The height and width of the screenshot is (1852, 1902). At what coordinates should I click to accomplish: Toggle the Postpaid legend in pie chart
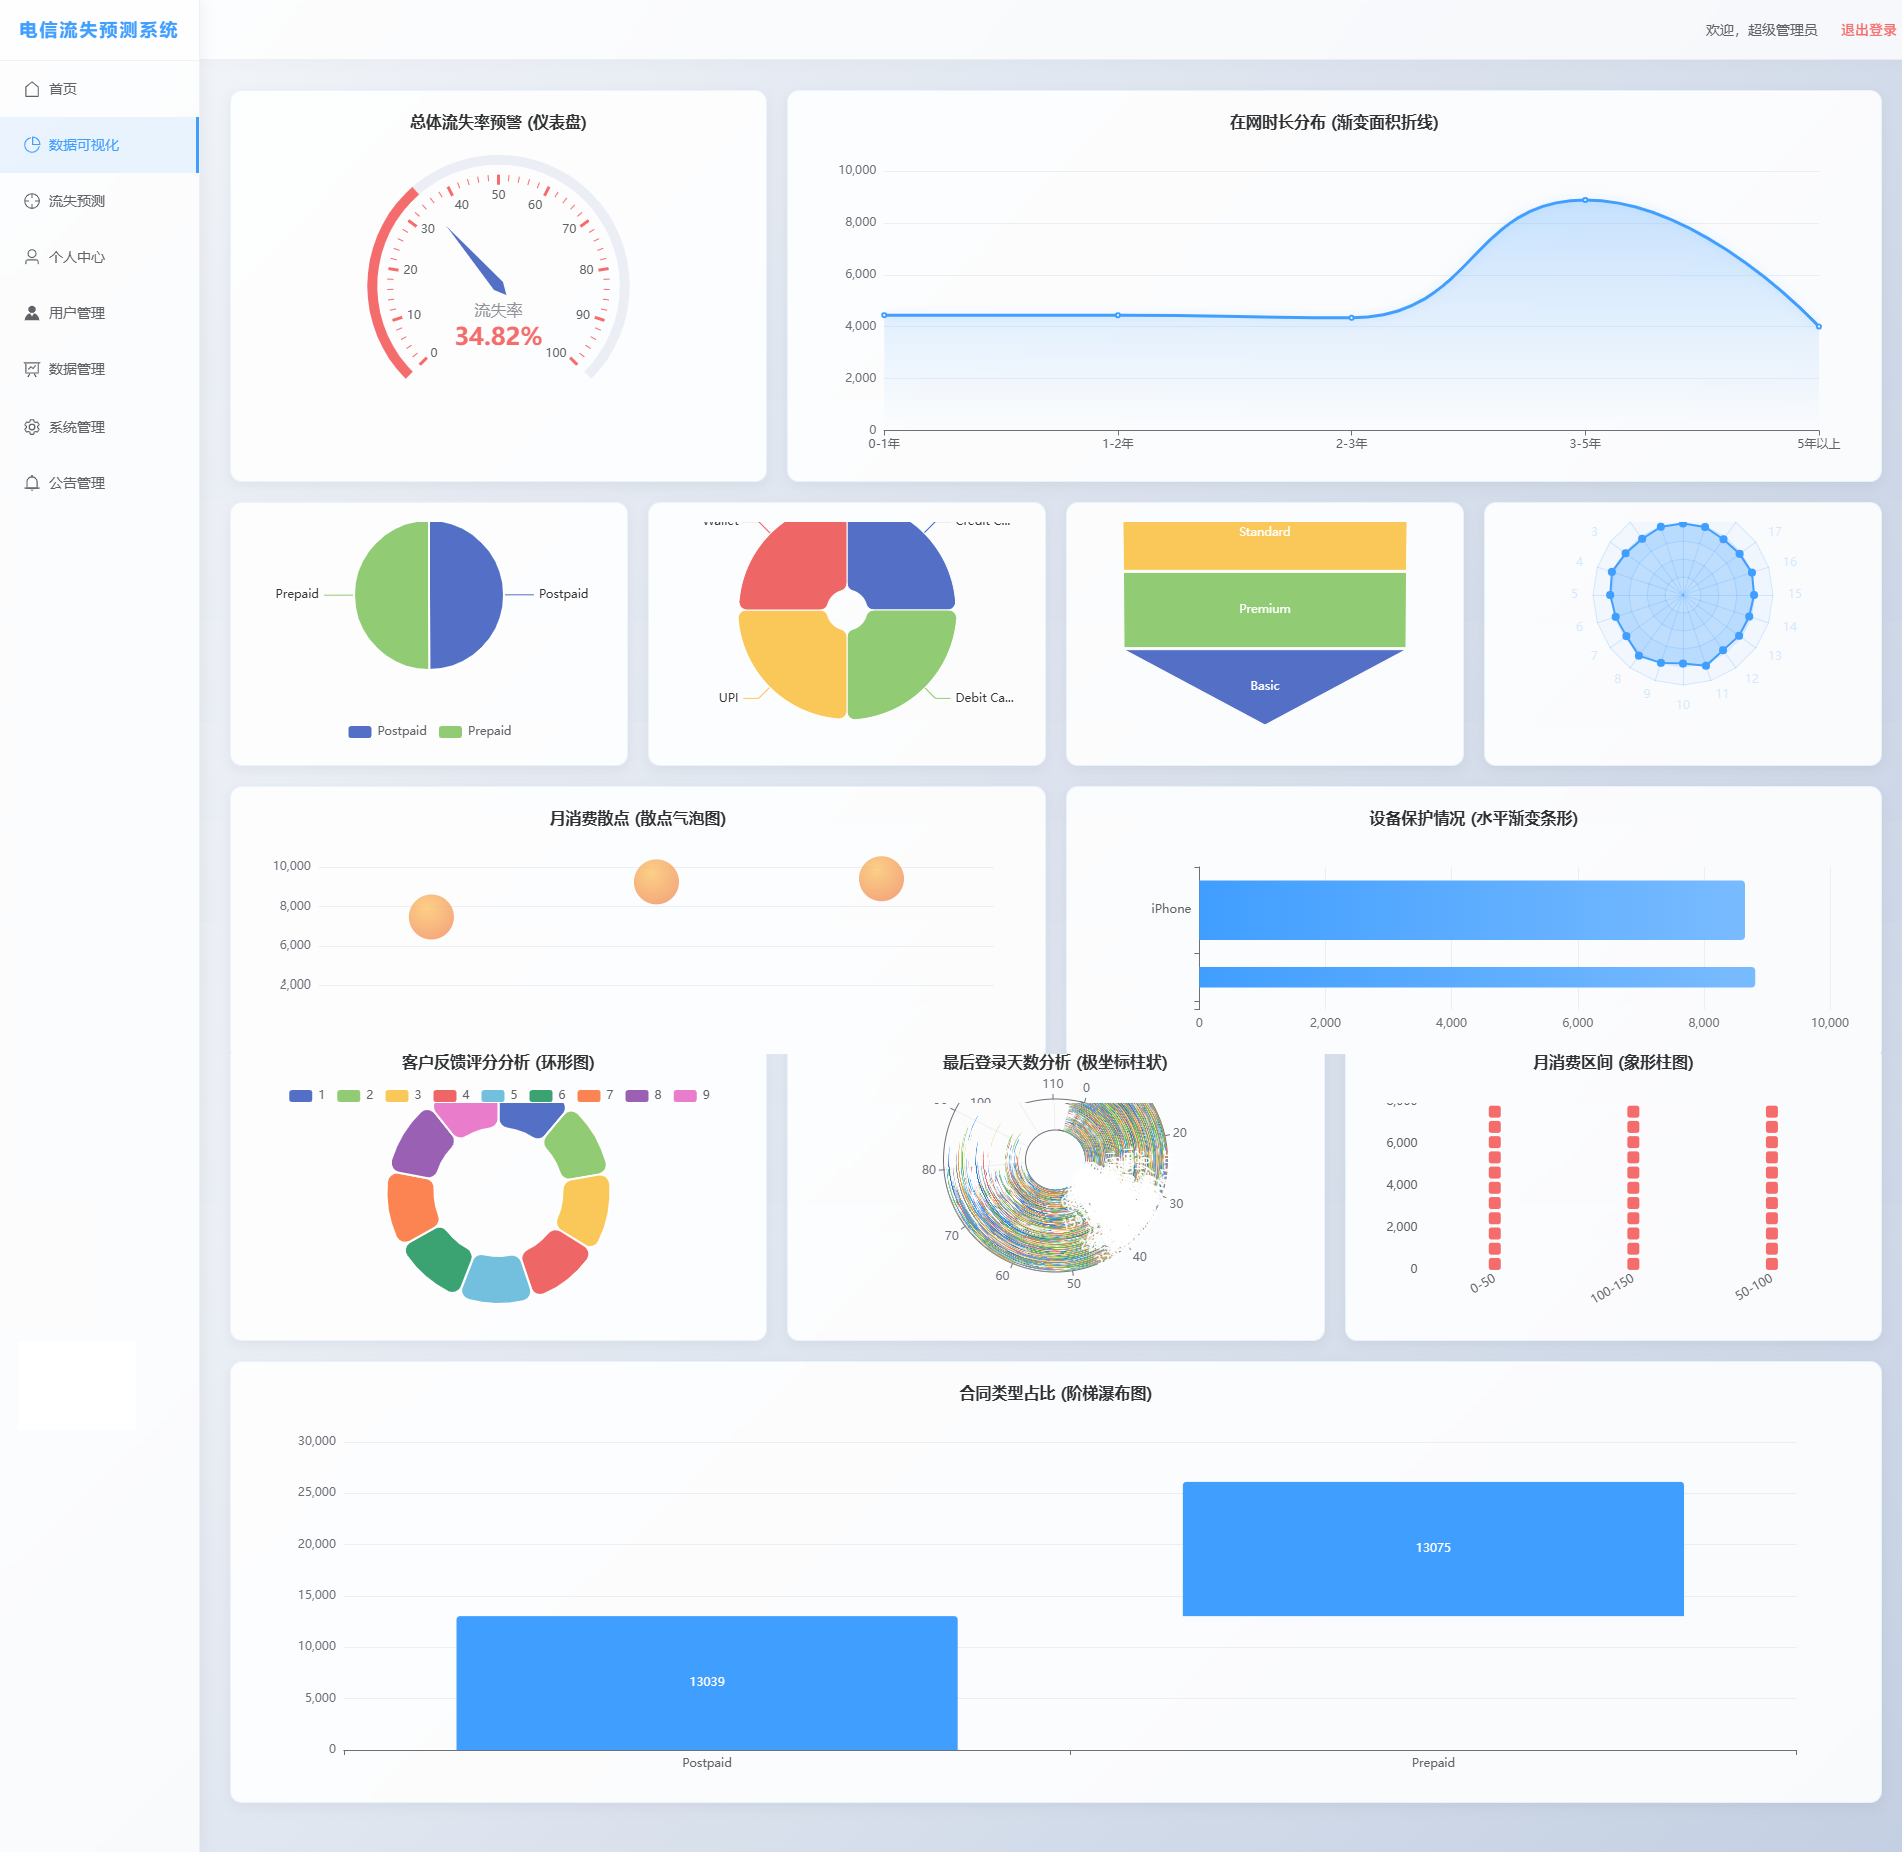388,731
